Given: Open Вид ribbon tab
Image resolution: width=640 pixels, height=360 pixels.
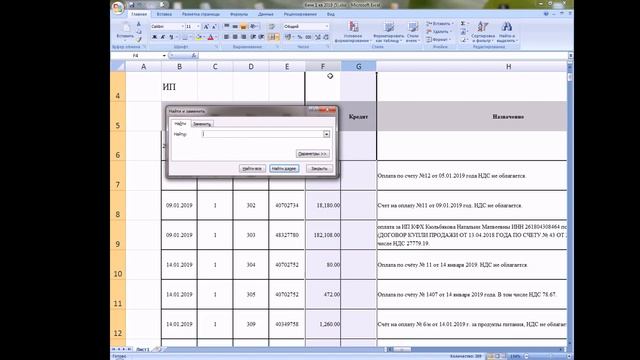Looking at the screenshot, I should click(331, 14).
